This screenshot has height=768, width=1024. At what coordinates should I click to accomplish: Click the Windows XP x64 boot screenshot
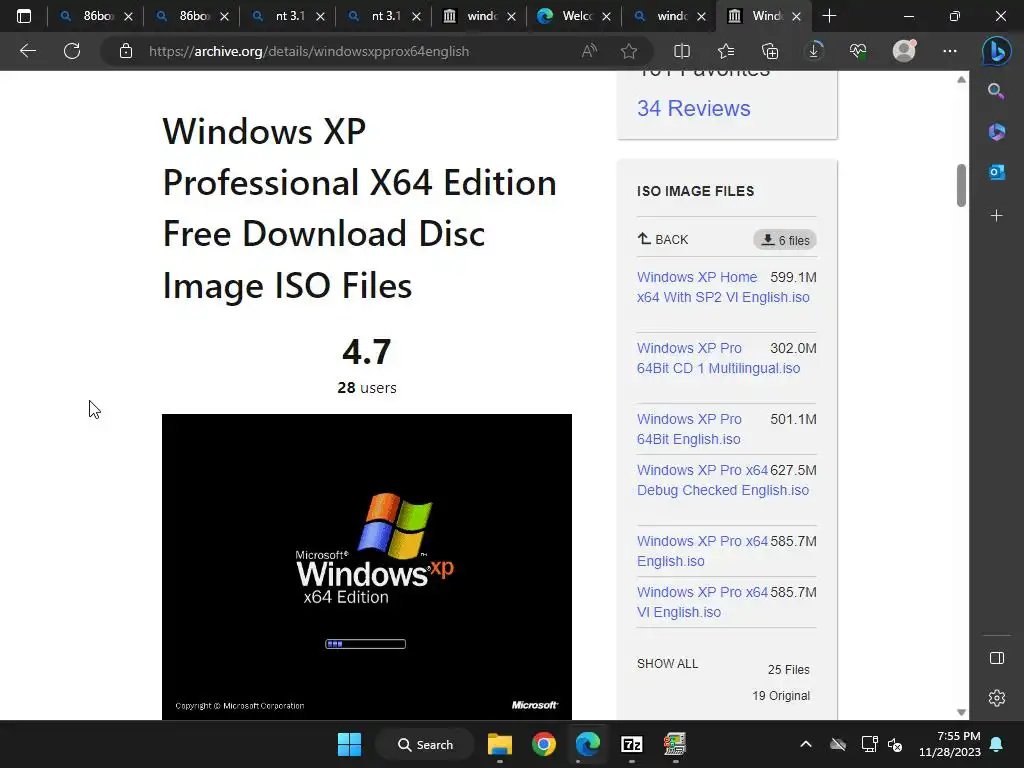tap(366, 567)
